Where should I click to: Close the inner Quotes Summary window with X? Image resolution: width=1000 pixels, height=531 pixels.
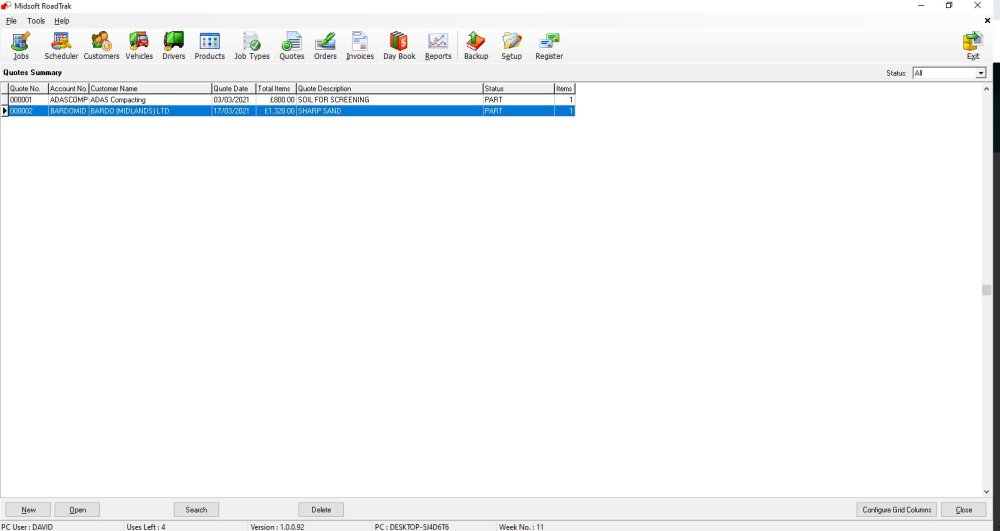987,21
